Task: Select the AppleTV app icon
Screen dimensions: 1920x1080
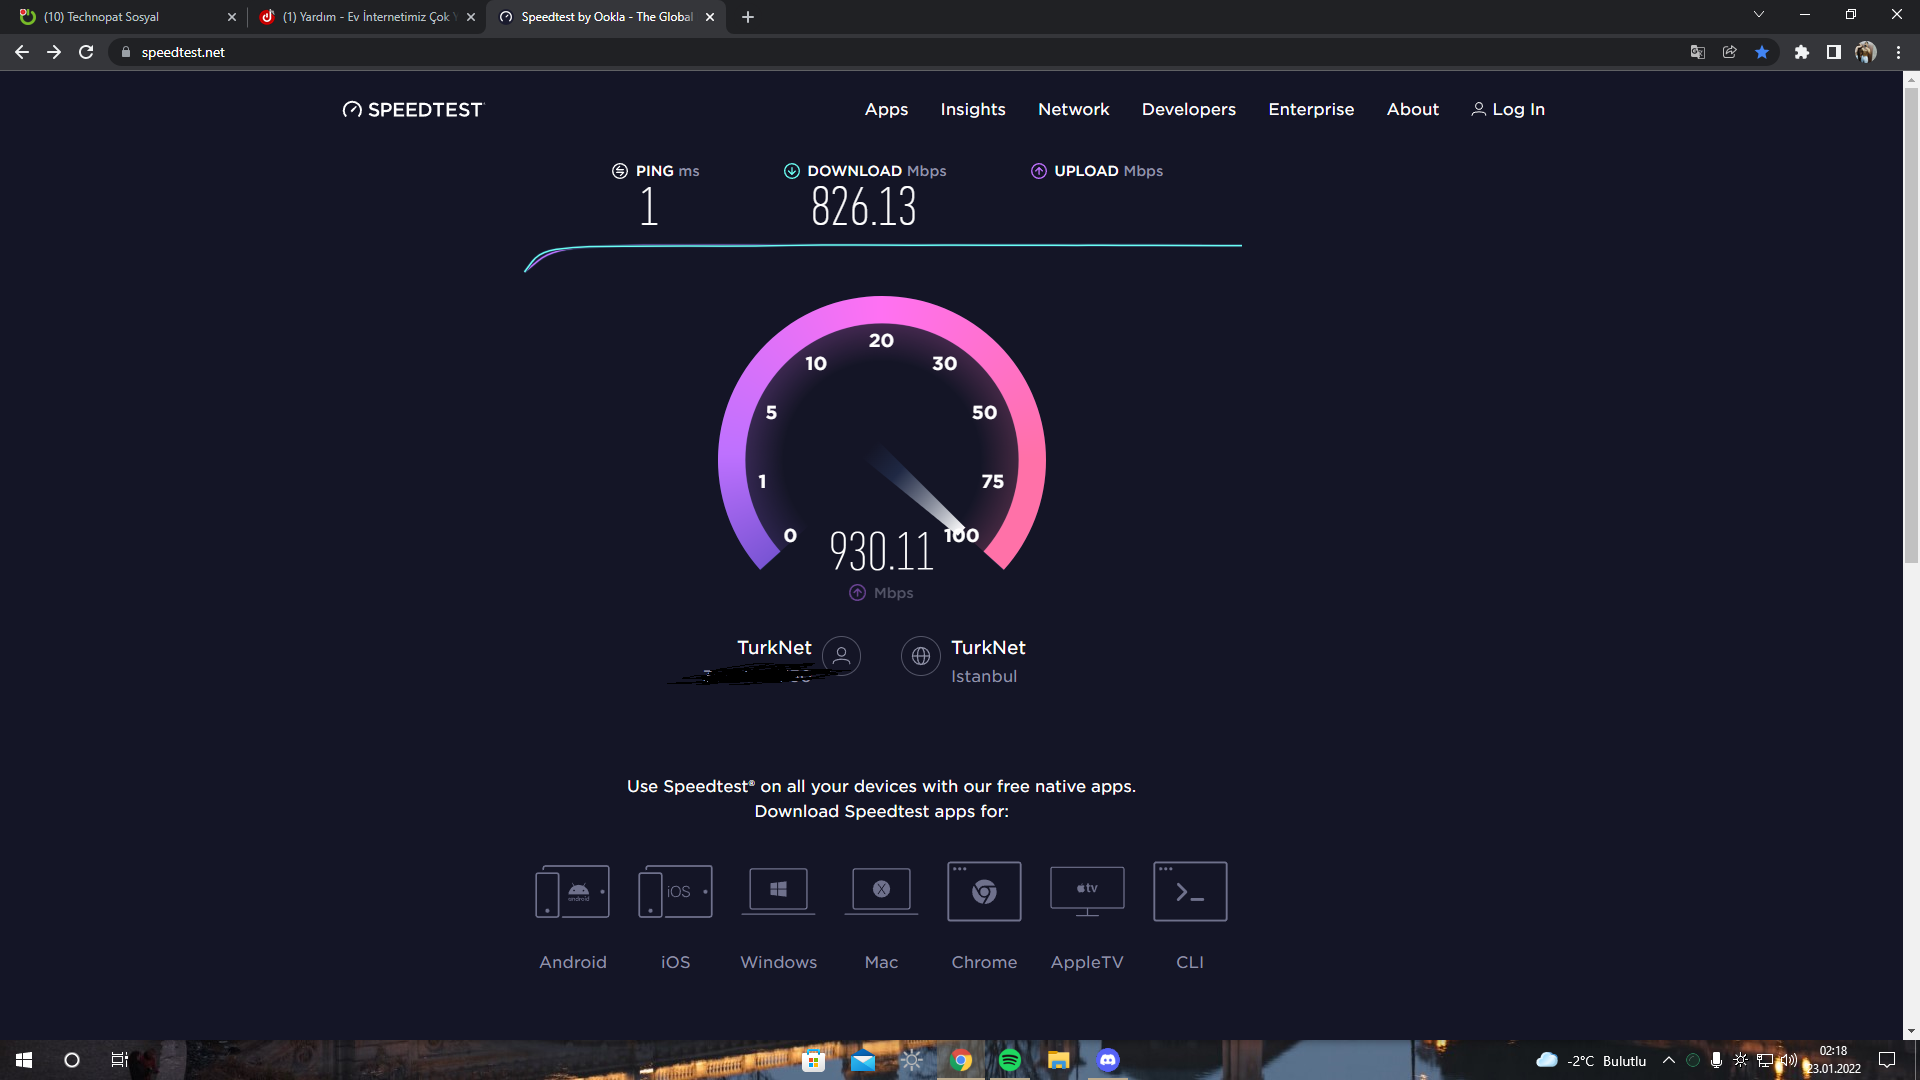Action: [x=1087, y=891]
